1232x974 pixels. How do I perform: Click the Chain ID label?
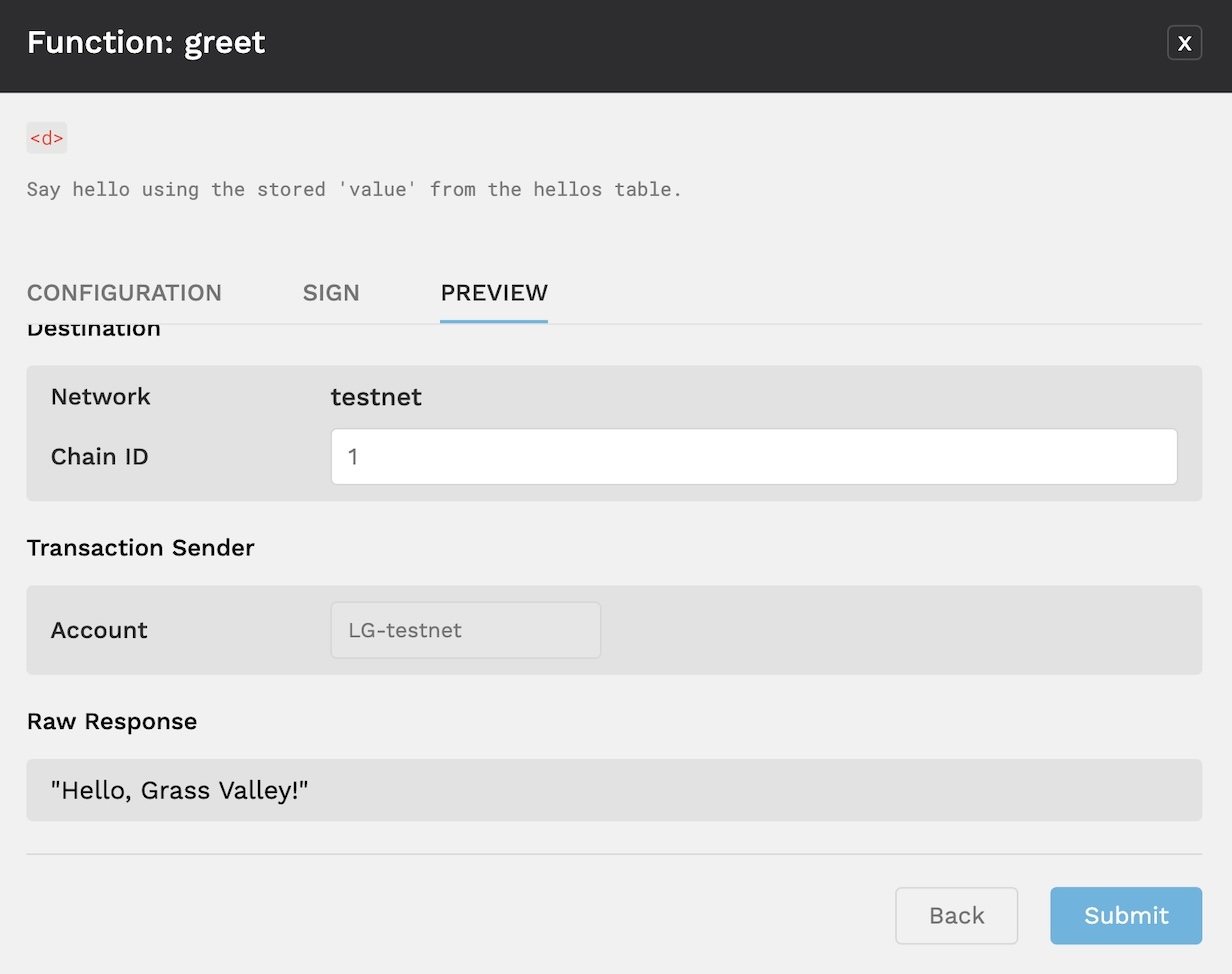coord(100,456)
